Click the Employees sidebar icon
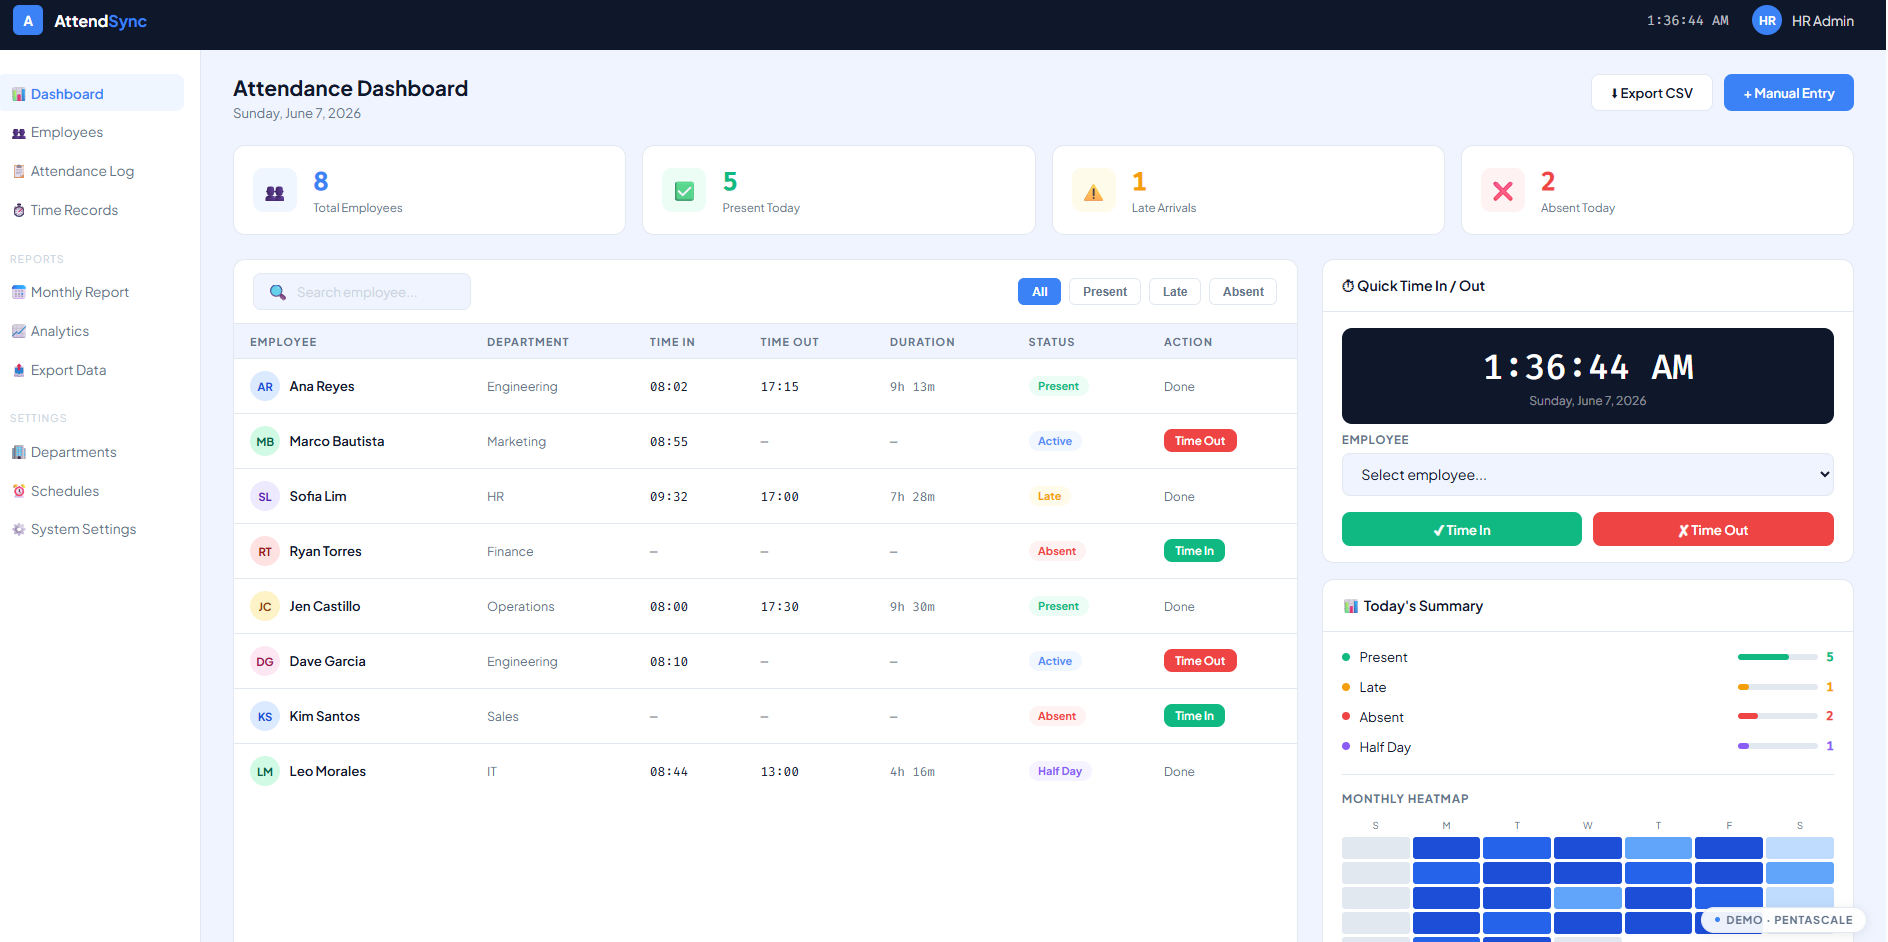The height and width of the screenshot is (942, 1888). [19, 133]
